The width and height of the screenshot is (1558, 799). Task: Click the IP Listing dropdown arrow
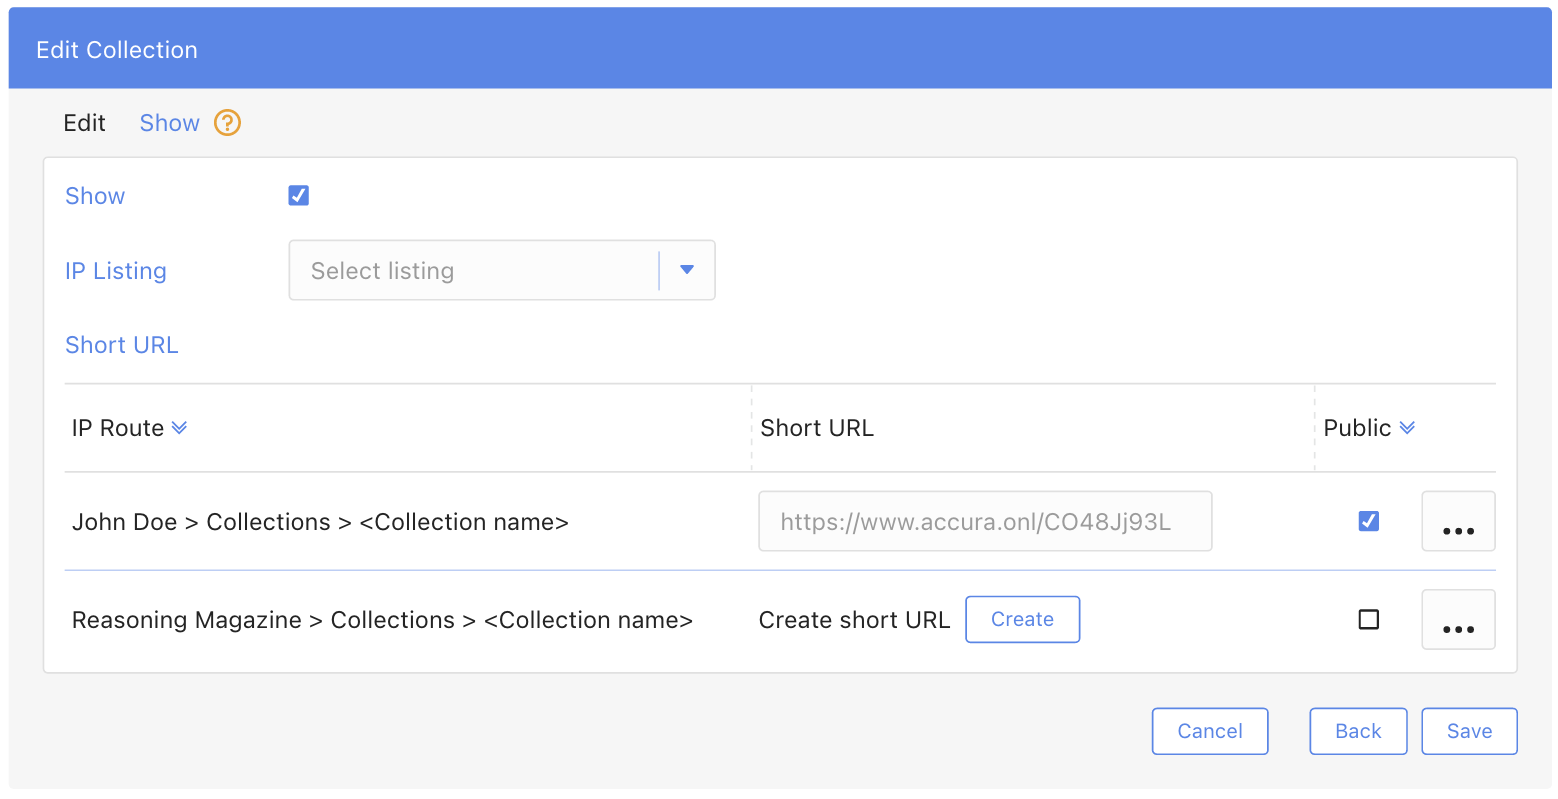(687, 270)
